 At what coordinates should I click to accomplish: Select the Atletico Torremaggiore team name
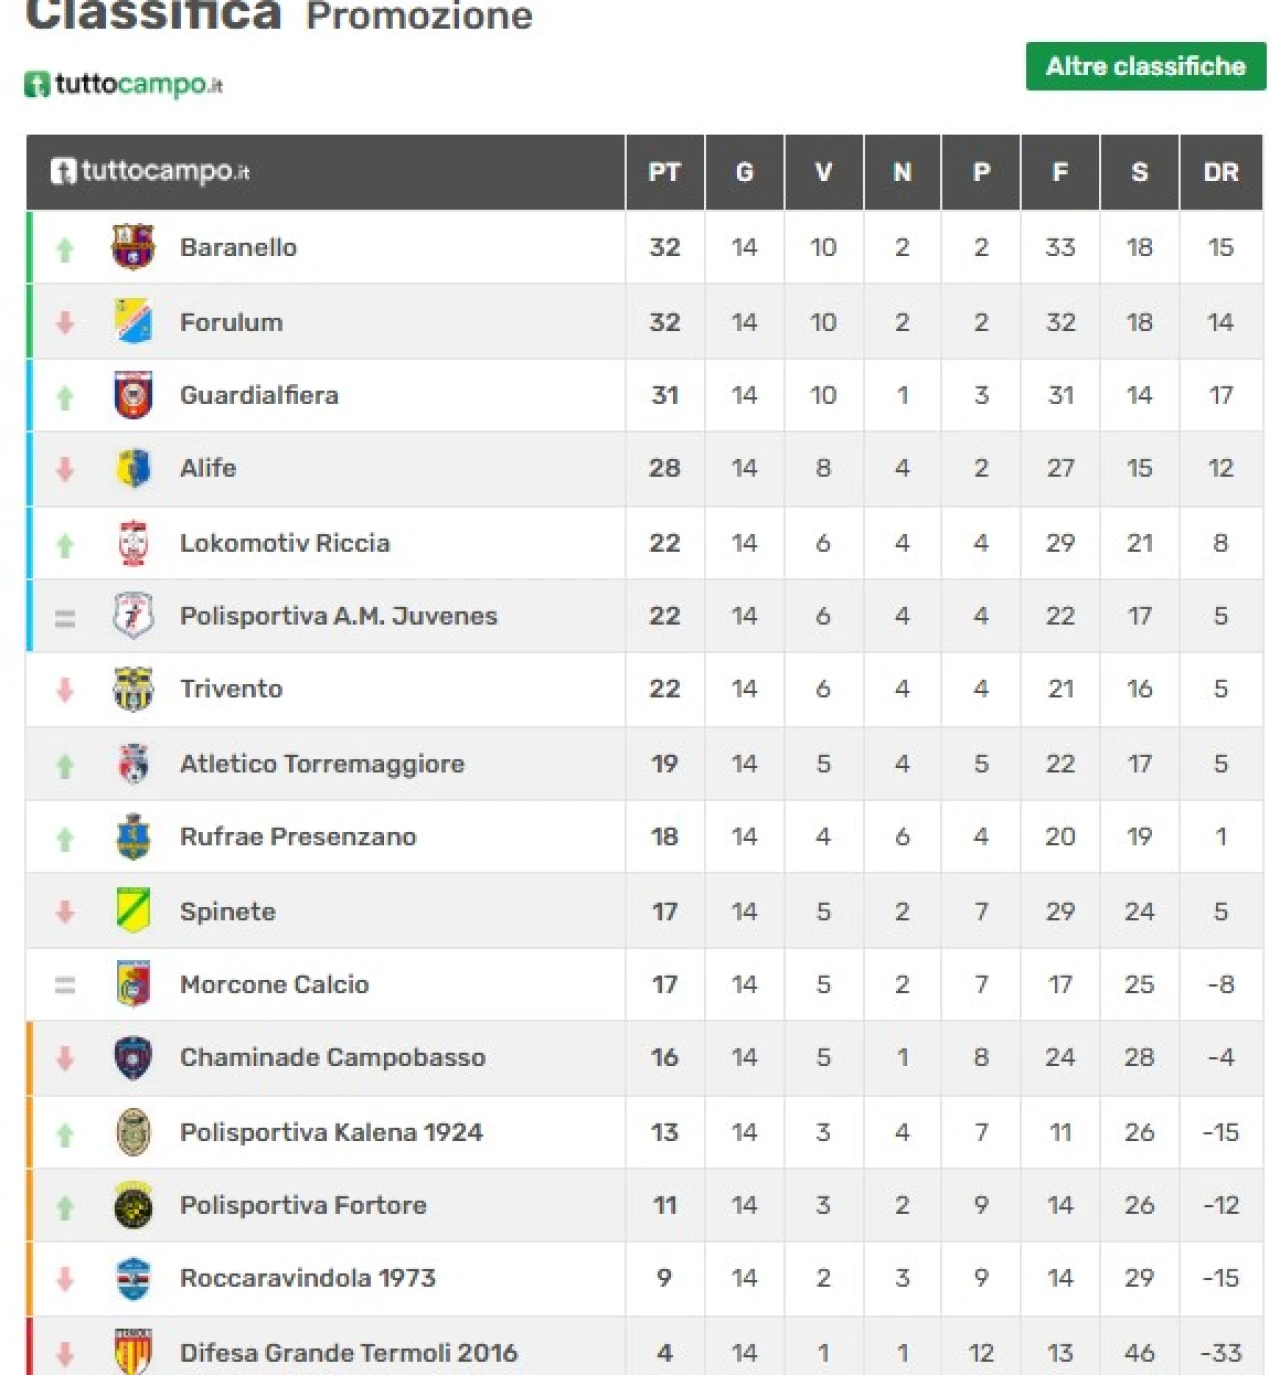click(322, 764)
